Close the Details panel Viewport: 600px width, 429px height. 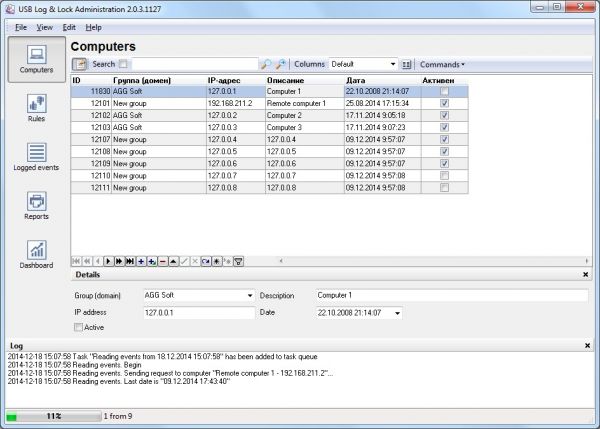(x=586, y=274)
